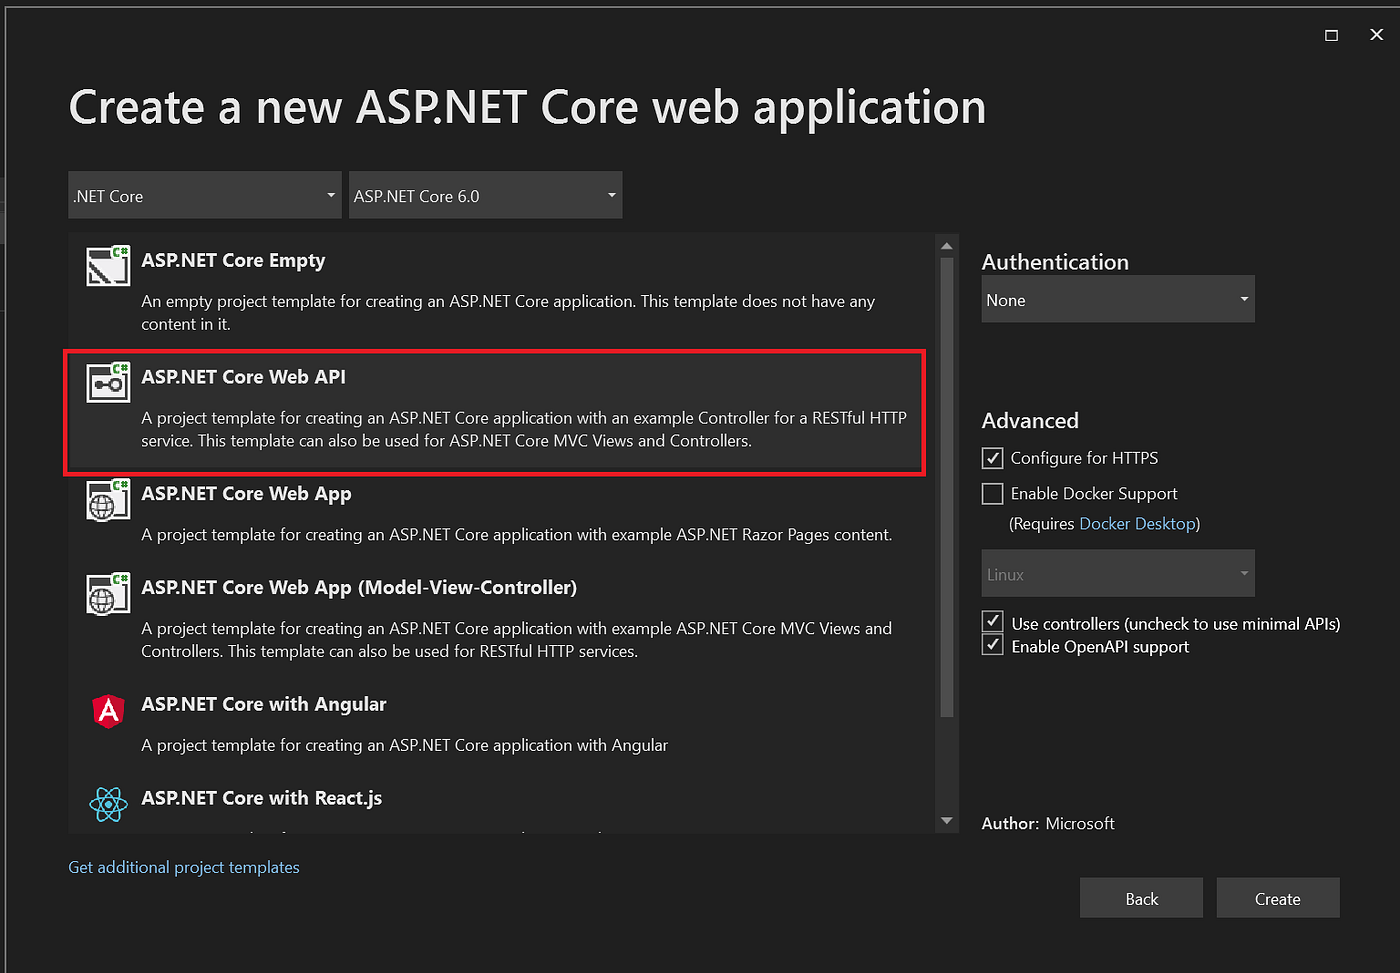The image size is (1400, 973).
Task: Uncheck Use controllers to use minimal APIs
Action: tap(993, 621)
